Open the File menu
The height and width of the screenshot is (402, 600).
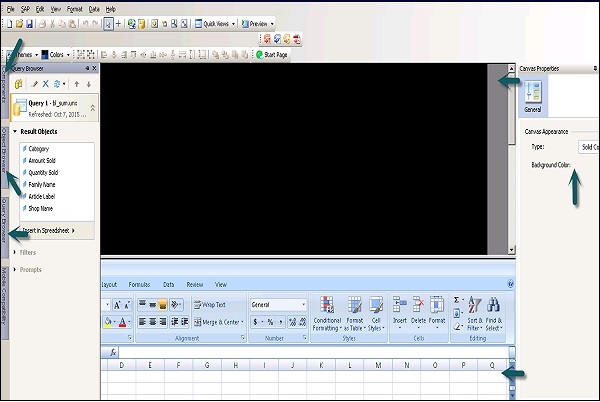tap(11, 9)
